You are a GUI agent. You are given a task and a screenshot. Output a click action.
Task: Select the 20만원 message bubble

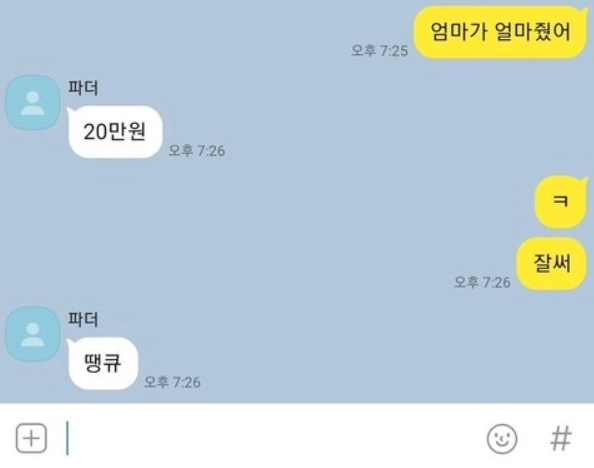[115, 132]
